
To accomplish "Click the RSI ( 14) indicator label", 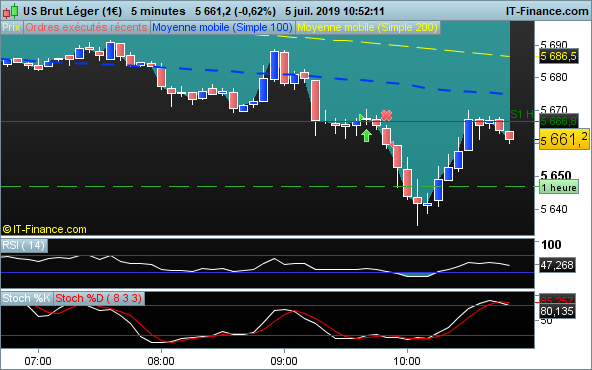I will [x=24, y=245].
